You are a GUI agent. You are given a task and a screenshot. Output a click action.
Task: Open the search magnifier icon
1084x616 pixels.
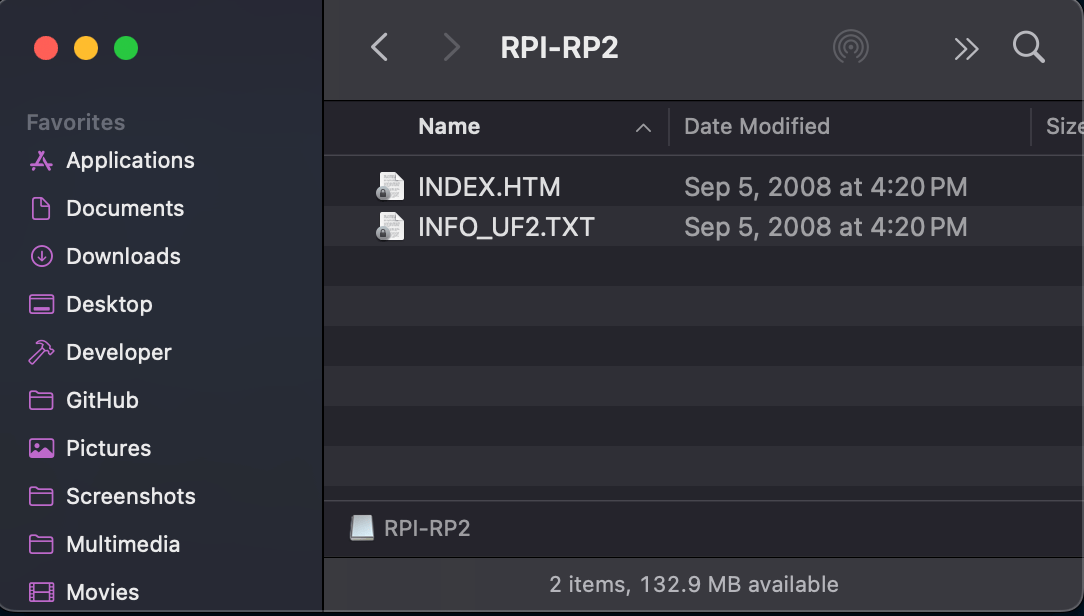click(1028, 47)
